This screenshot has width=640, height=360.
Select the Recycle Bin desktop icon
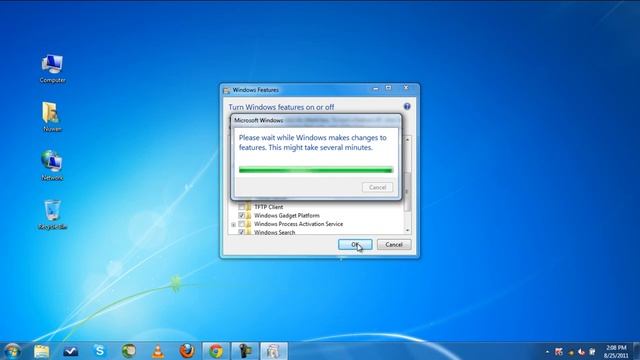(52, 215)
